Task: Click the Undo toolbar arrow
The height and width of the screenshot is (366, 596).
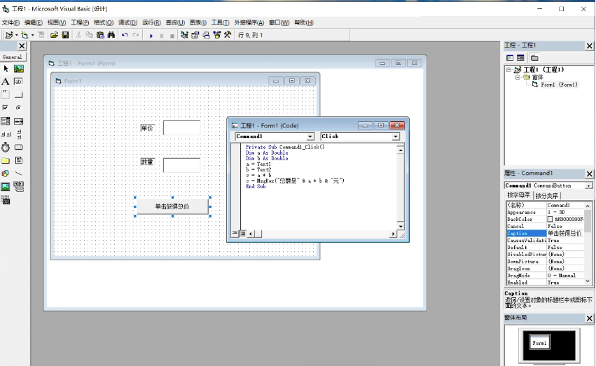Action: pos(125,35)
